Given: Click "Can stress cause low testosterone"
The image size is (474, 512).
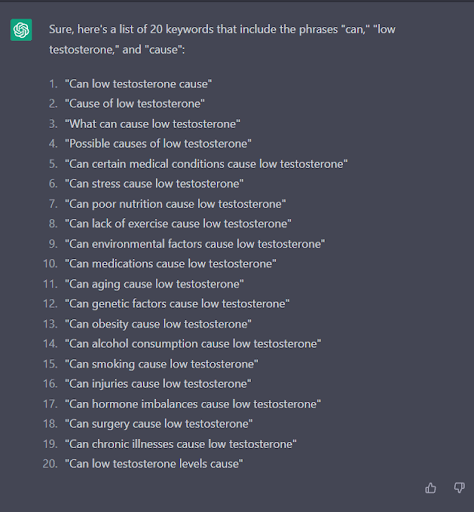Looking at the screenshot, I should (x=154, y=184).
